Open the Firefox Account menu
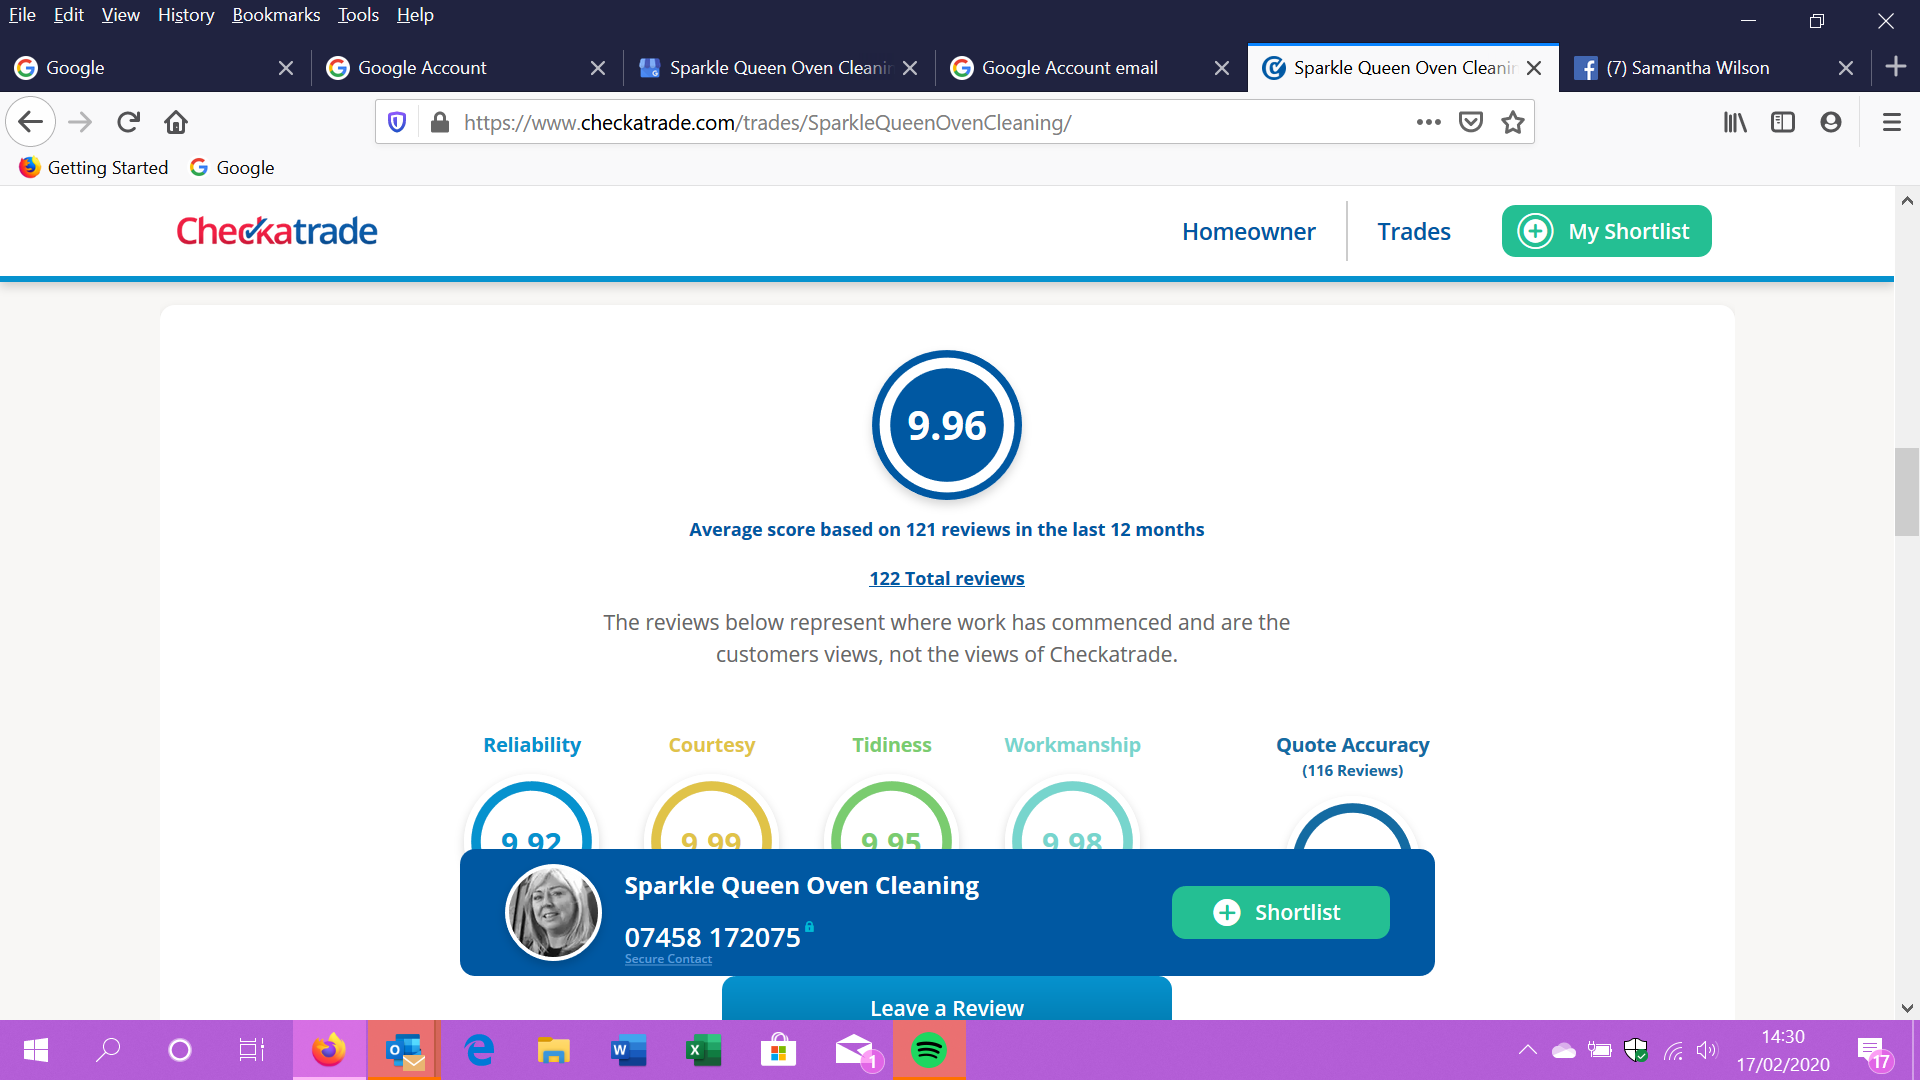 1831,122
